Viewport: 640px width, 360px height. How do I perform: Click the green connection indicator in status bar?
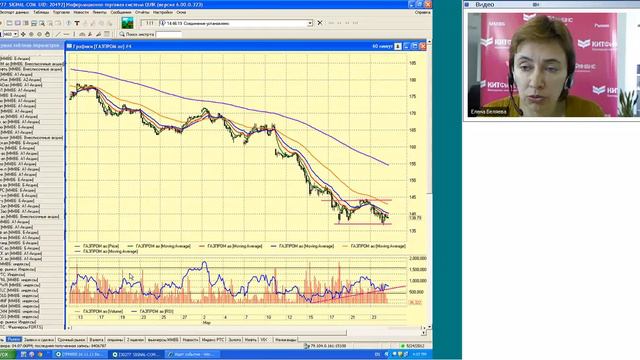tap(402, 346)
